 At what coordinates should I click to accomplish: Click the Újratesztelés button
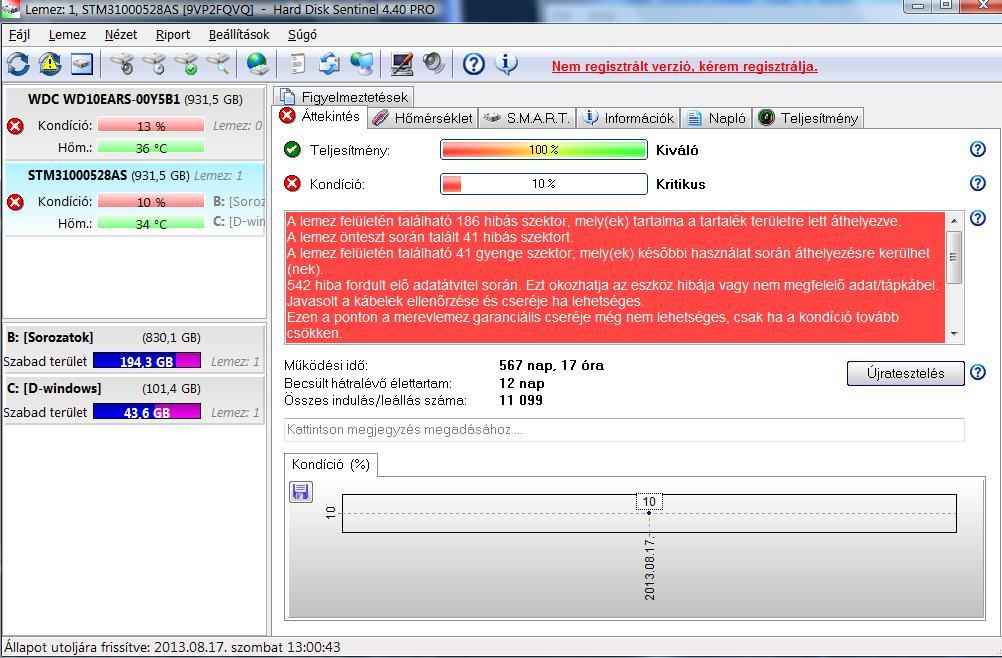906,373
